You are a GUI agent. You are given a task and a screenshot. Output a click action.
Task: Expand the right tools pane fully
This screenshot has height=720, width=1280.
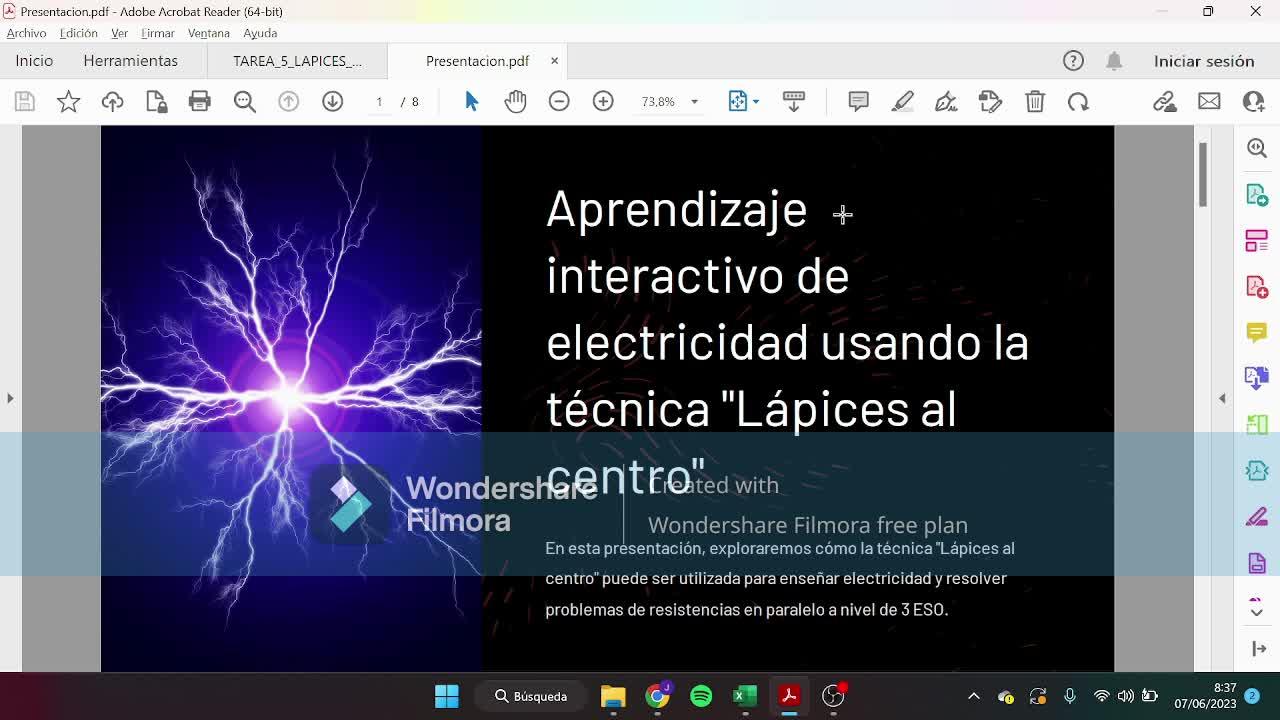(x=1259, y=649)
